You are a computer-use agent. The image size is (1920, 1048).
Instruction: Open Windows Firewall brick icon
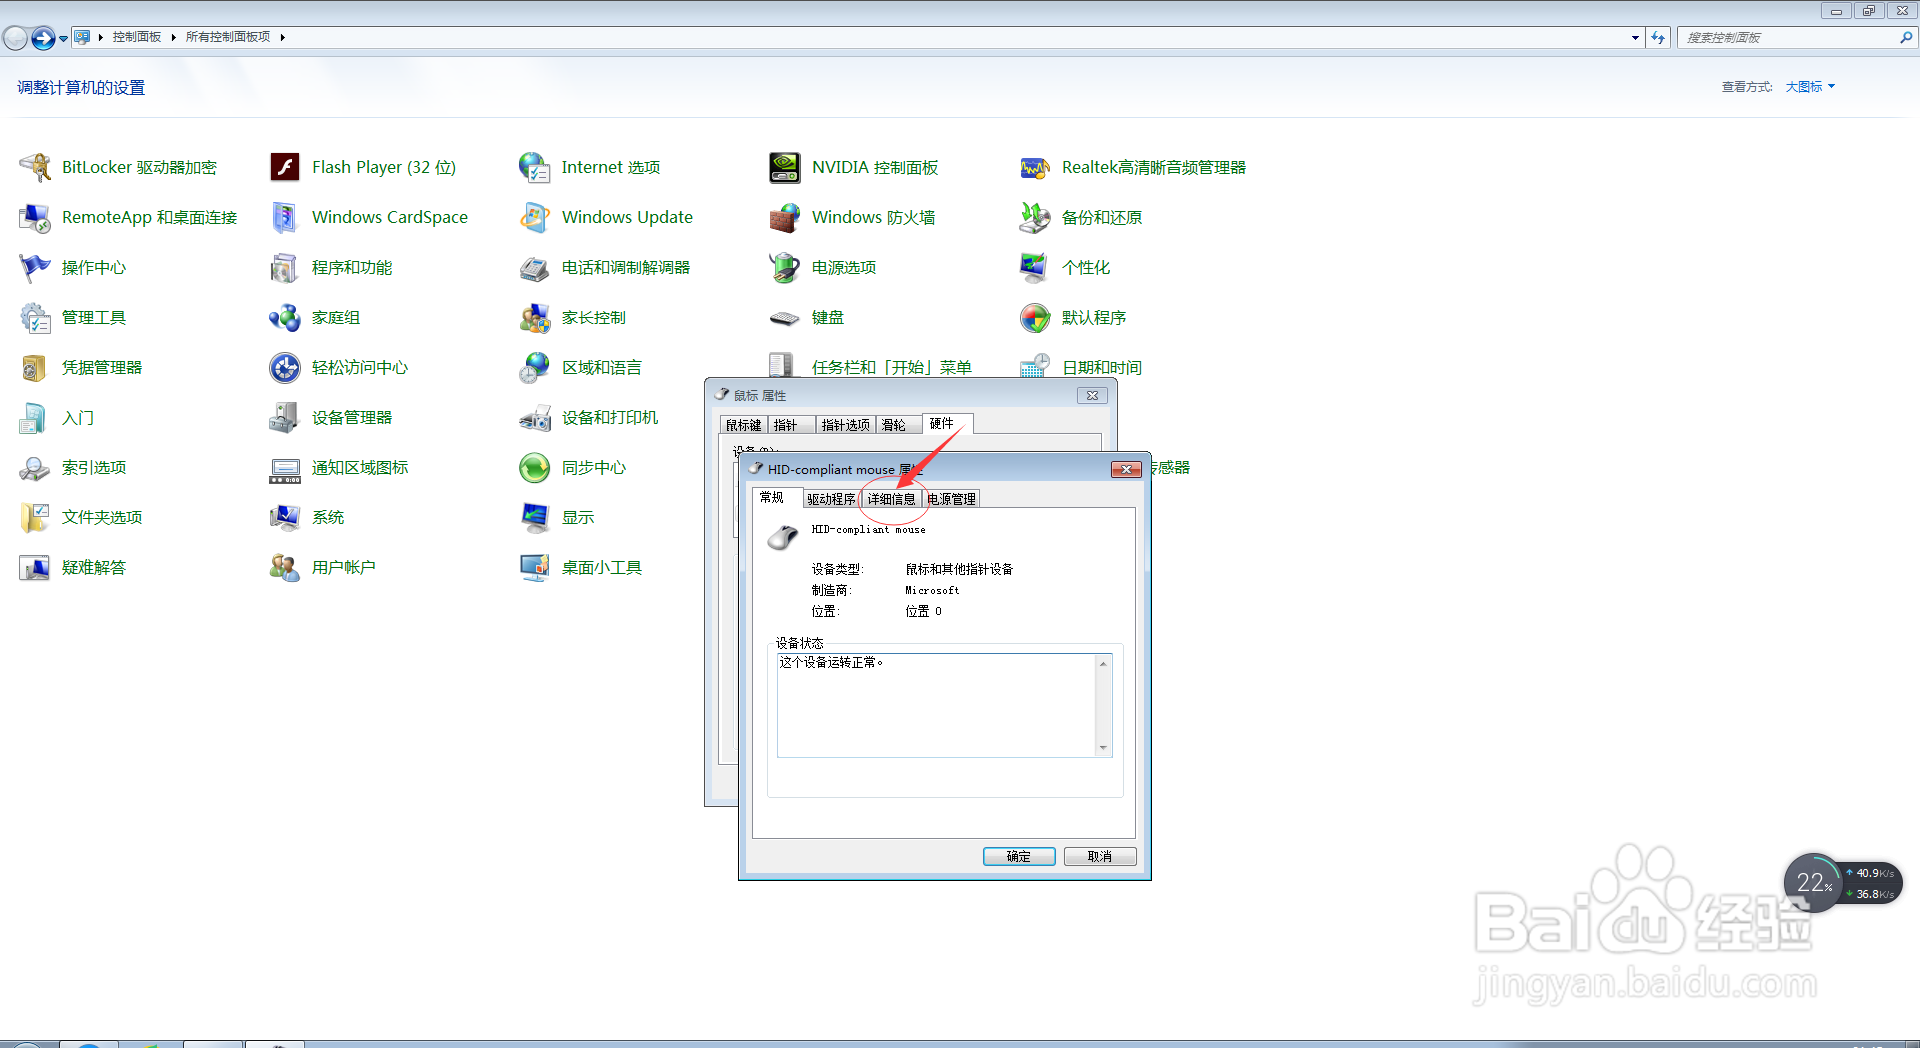[x=785, y=217]
